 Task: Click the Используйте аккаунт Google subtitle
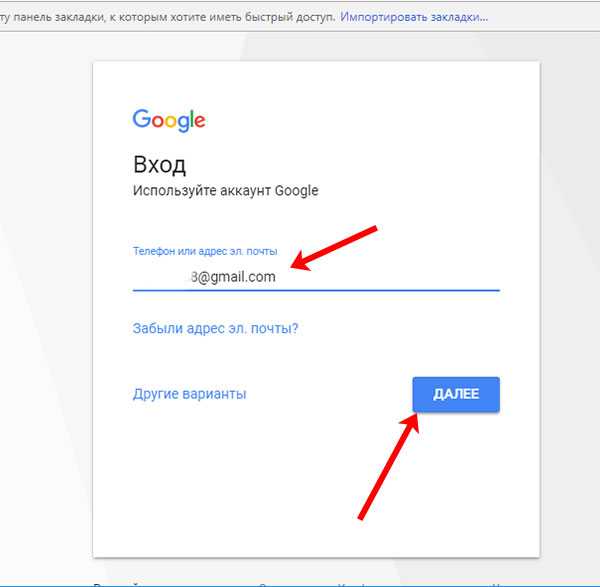225,190
